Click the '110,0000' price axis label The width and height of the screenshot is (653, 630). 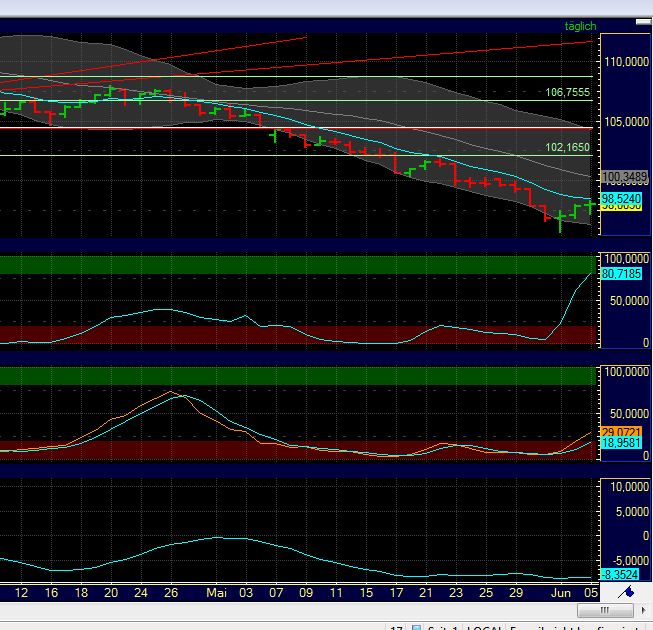(626, 62)
